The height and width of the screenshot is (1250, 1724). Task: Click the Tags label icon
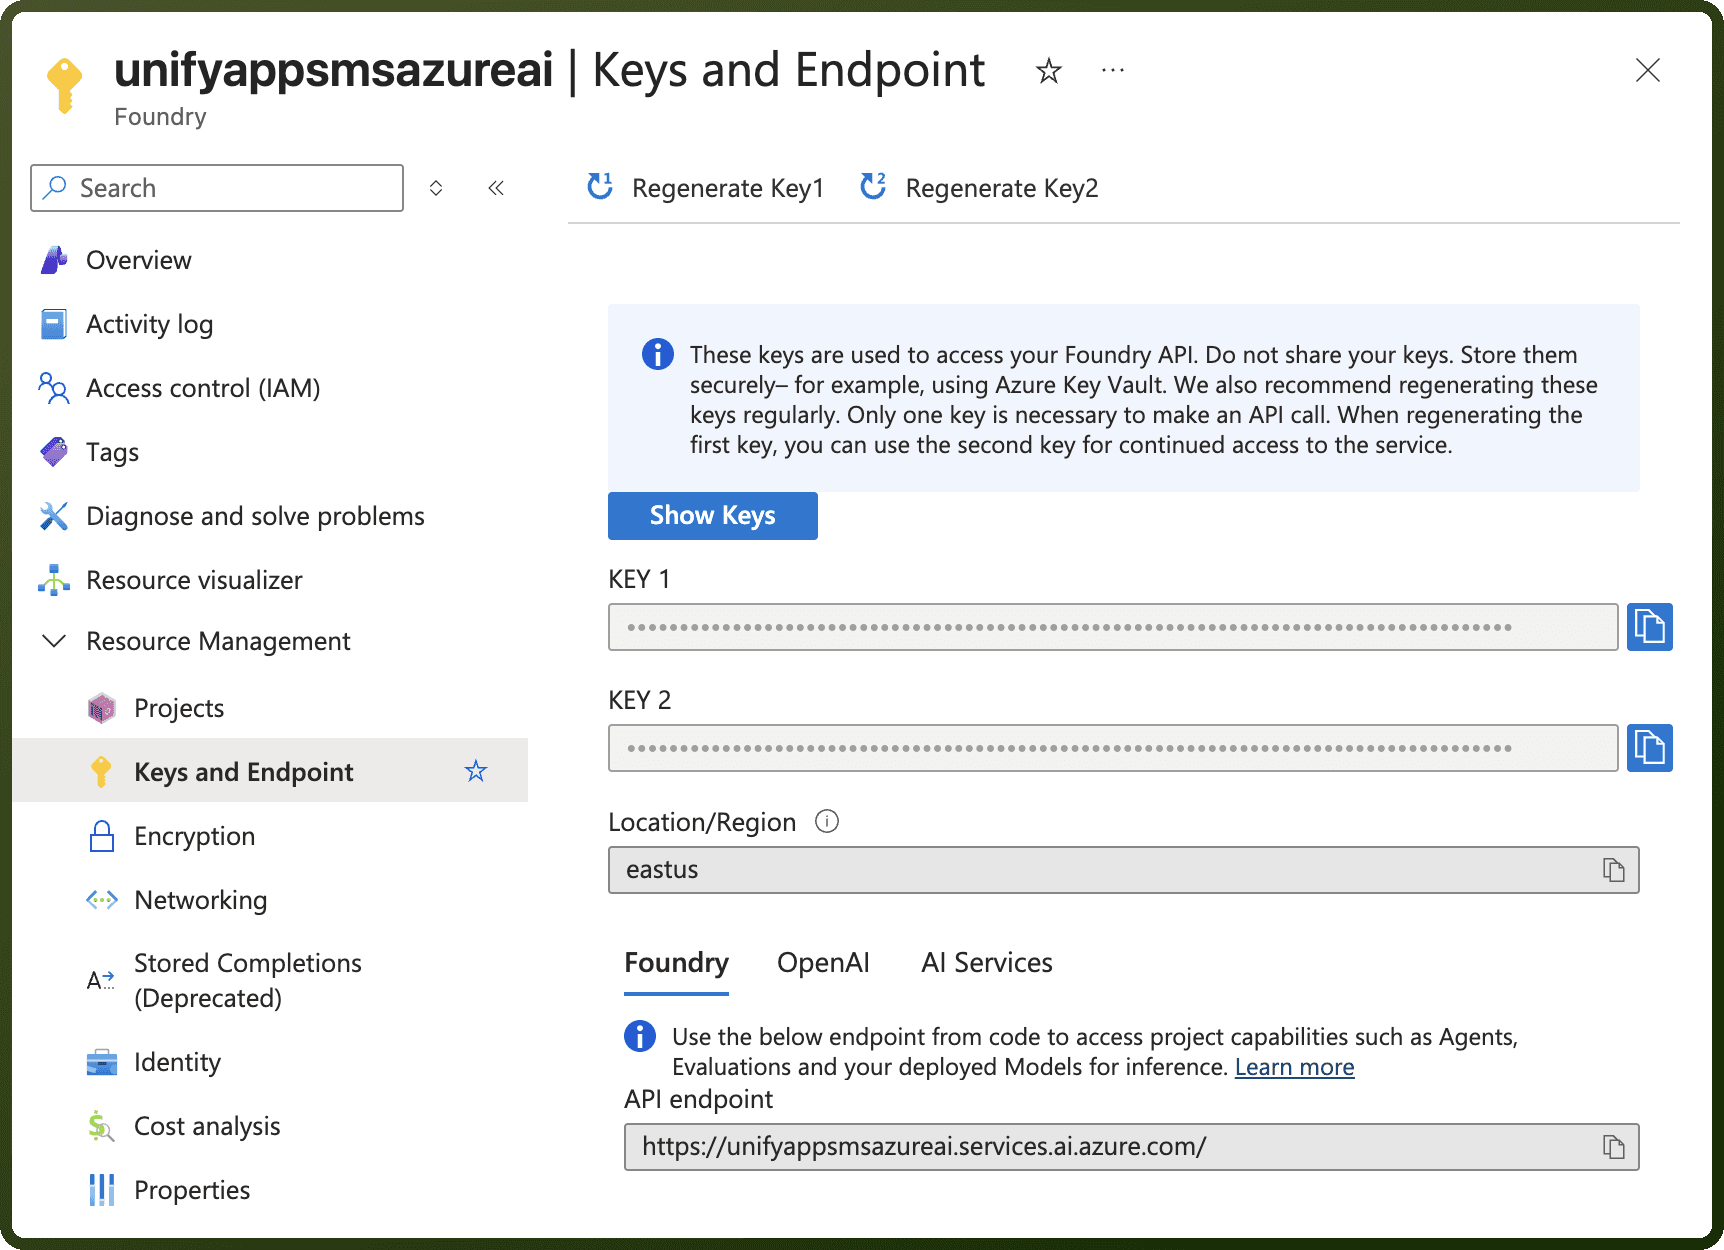[x=54, y=452]
